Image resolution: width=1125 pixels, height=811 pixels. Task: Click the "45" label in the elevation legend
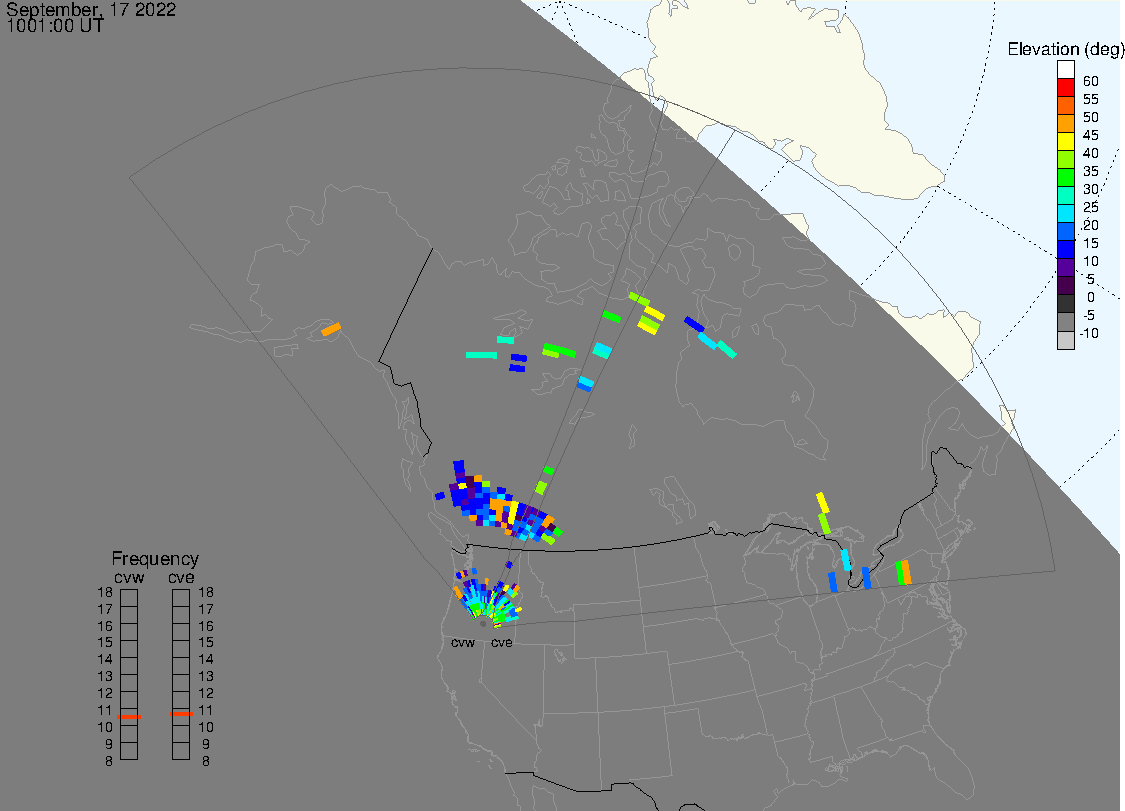pos(1091,135)
